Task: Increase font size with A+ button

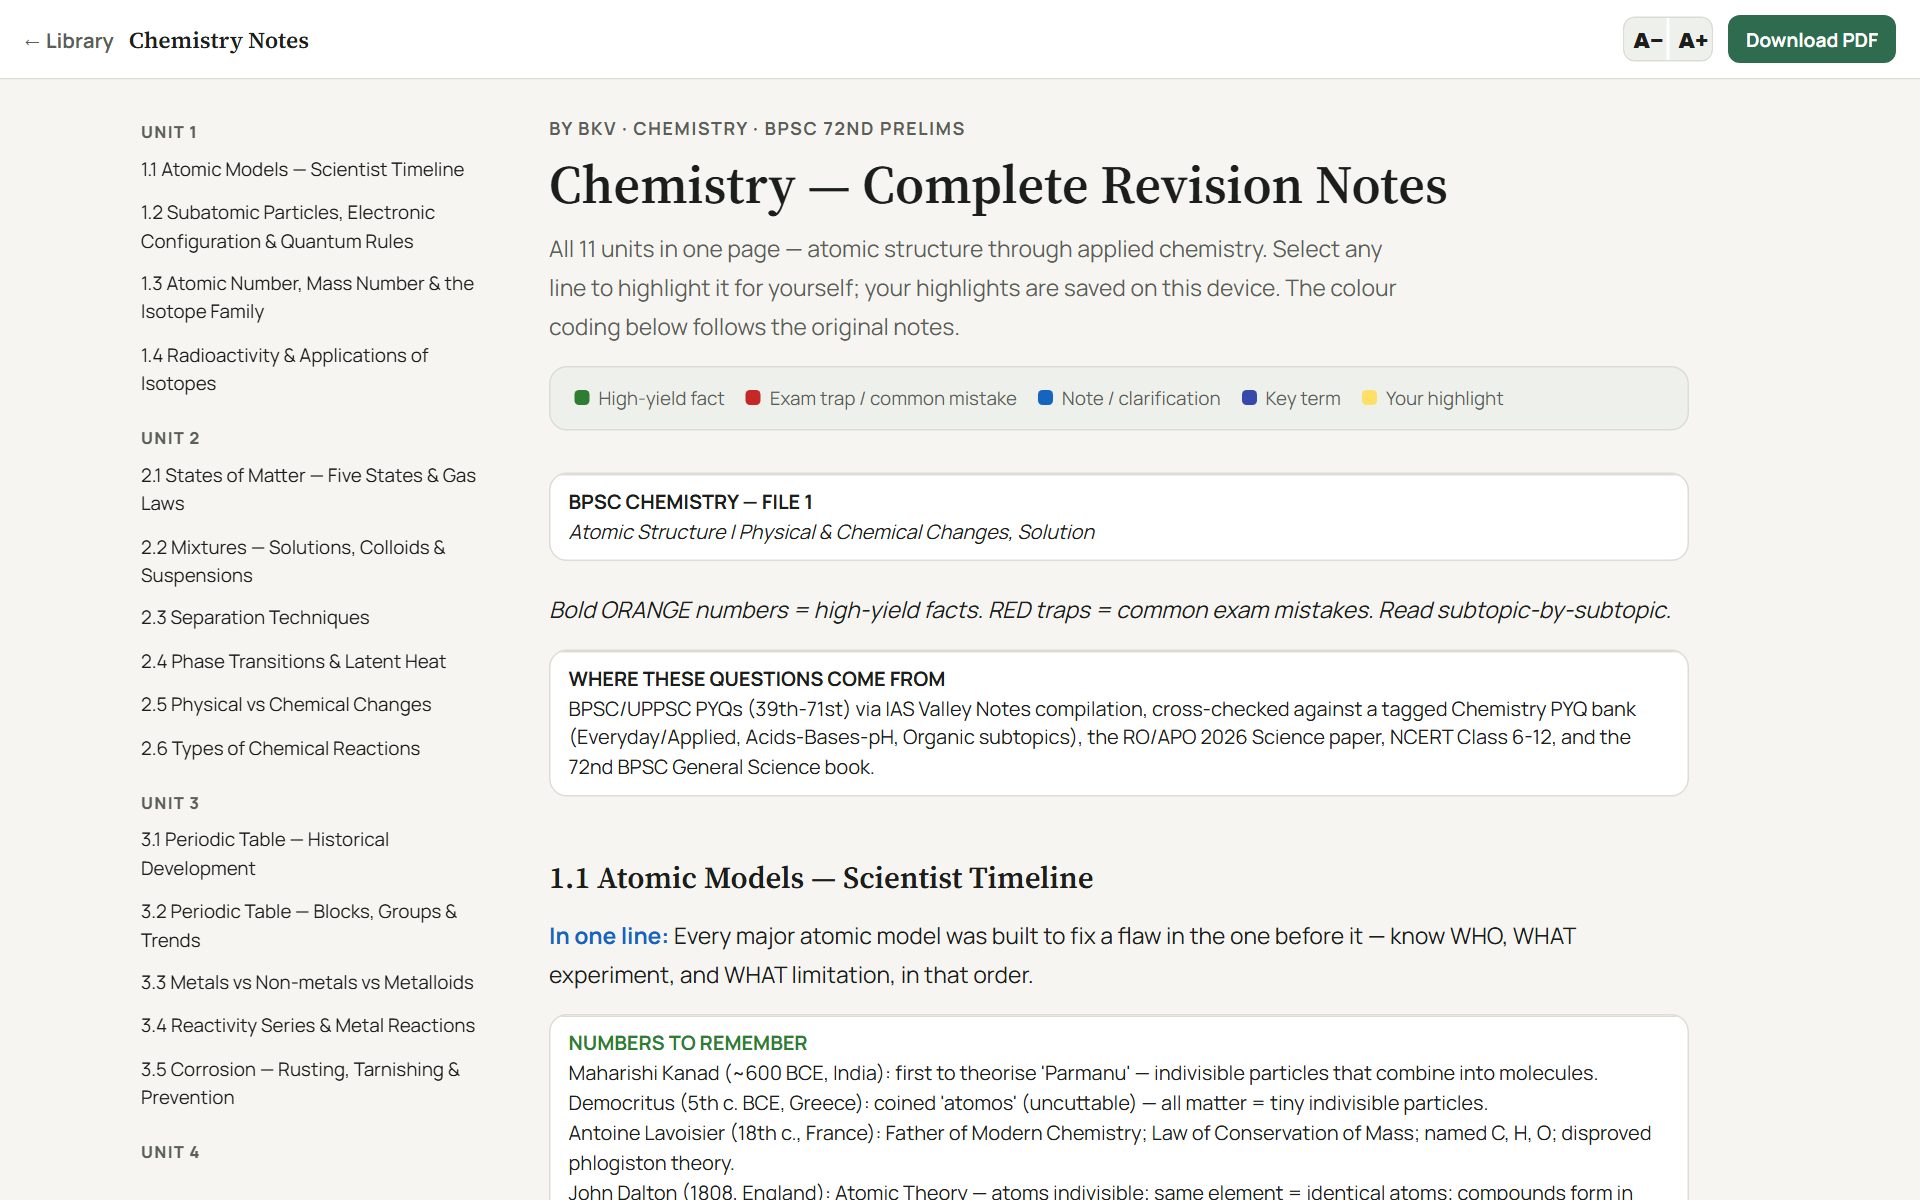Action: pos(1692,40)
